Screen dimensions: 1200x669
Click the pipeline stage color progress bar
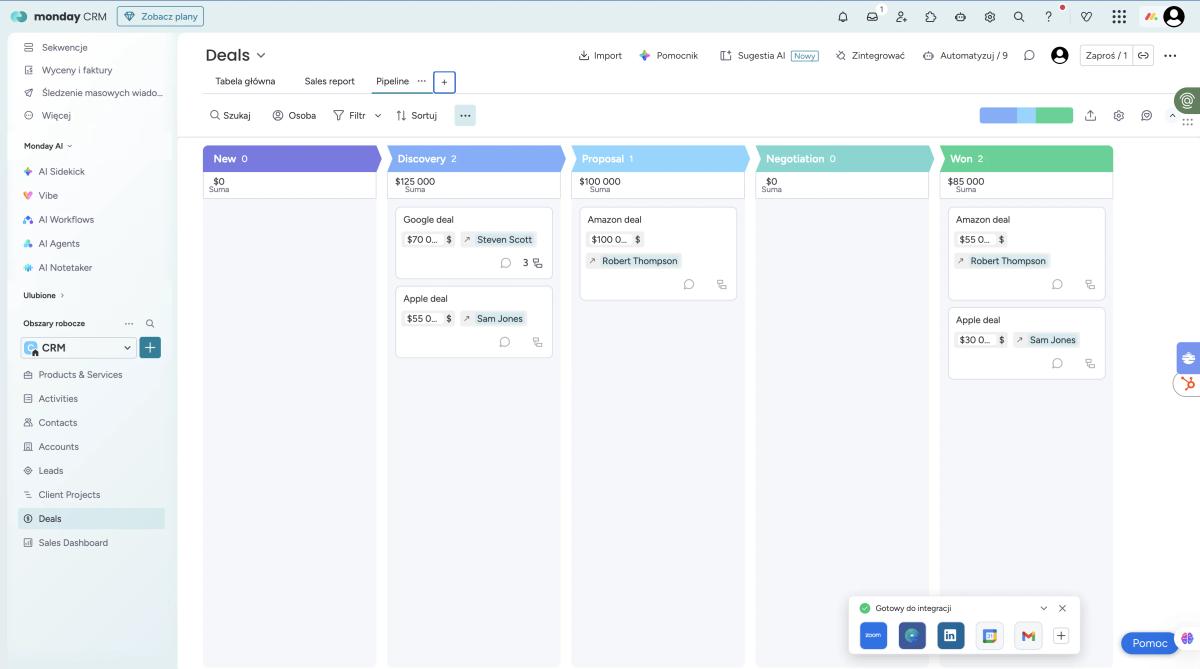1026,115
